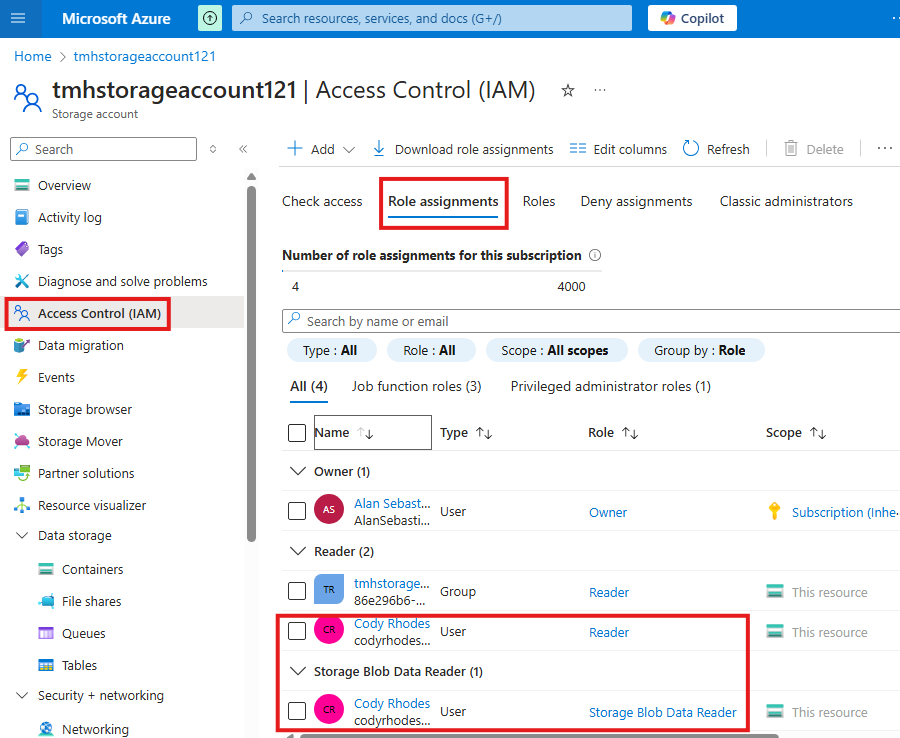900x738 pixels.
Task: Open the Azure portal hamburger menu
Action: (x=18, y=18)
